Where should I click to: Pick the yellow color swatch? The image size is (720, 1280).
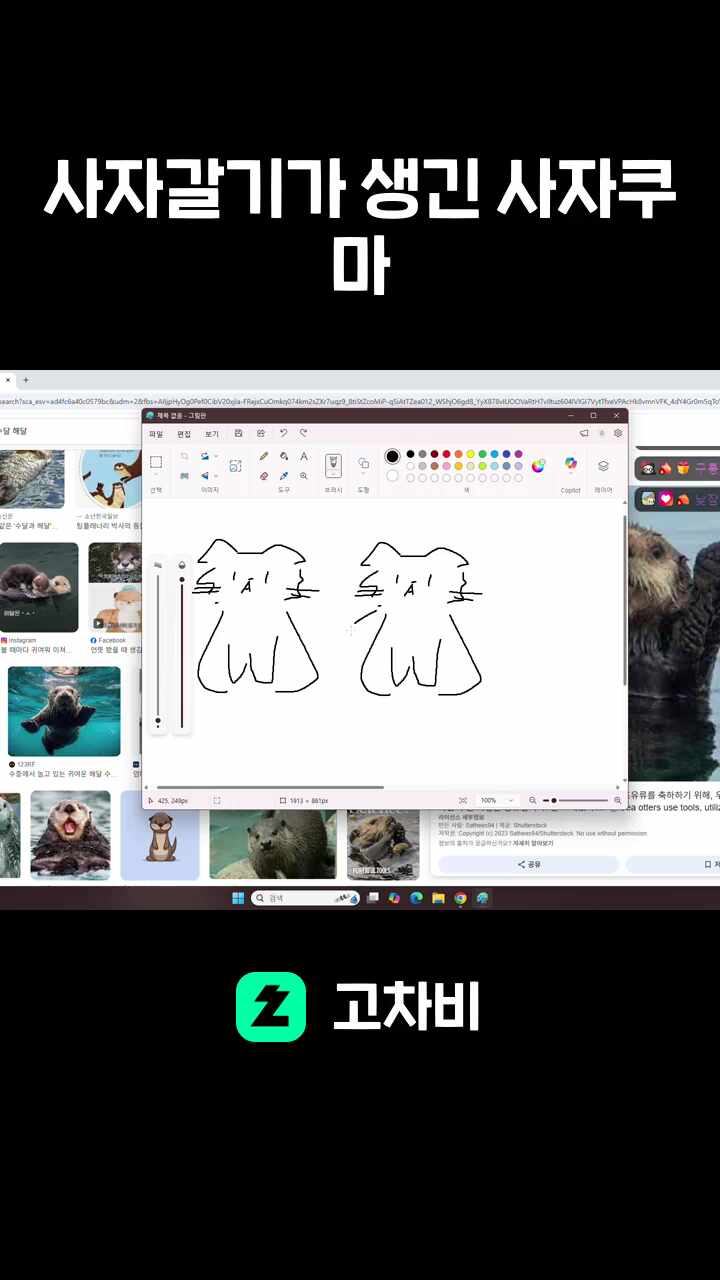click(470, 454)
